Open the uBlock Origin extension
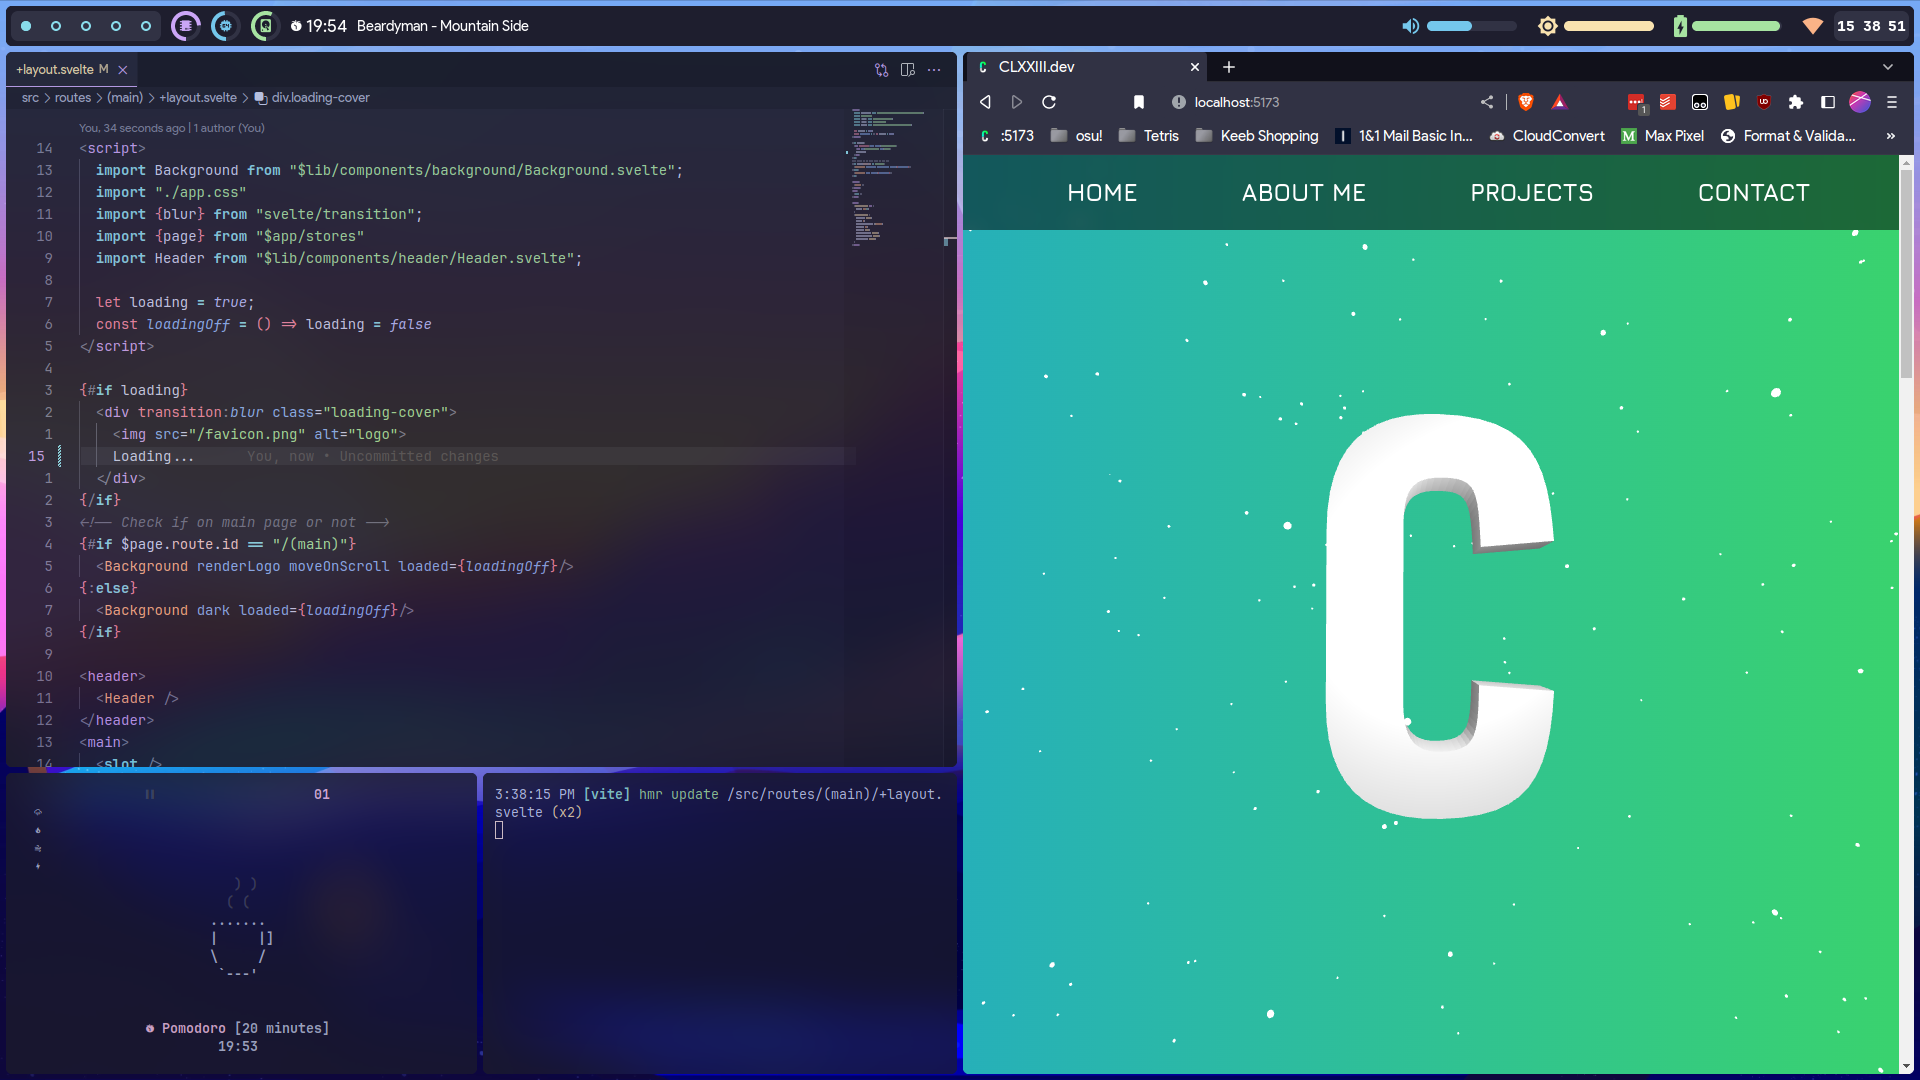Image resolution: width=1920 pixels, height=1080 pixels. click(x=1764, y=102)
